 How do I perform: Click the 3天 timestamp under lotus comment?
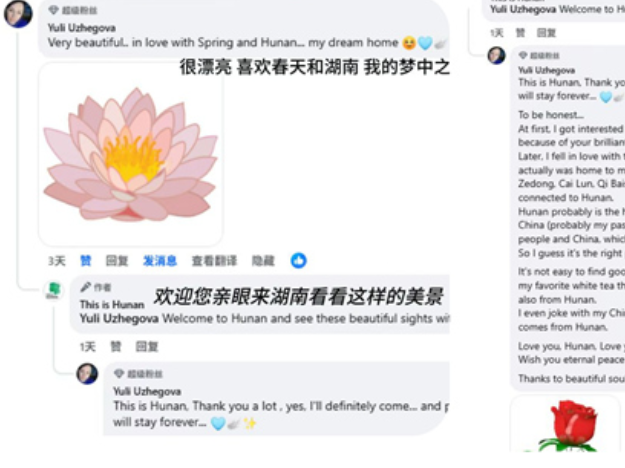pos(57,261)
